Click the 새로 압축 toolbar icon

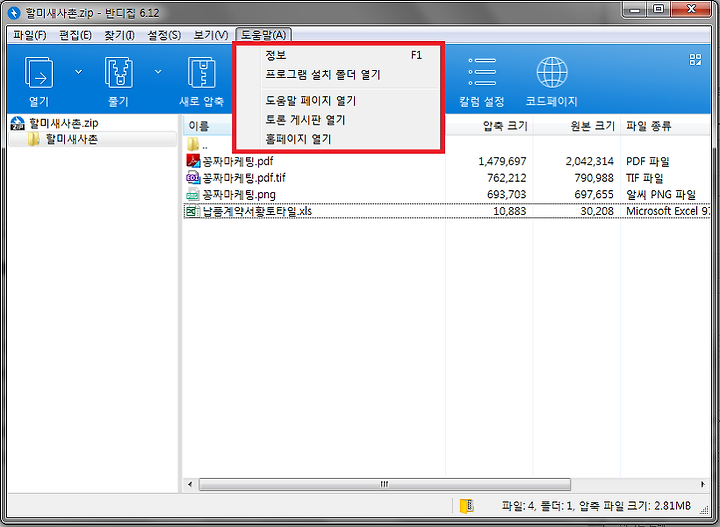(202, 72)
